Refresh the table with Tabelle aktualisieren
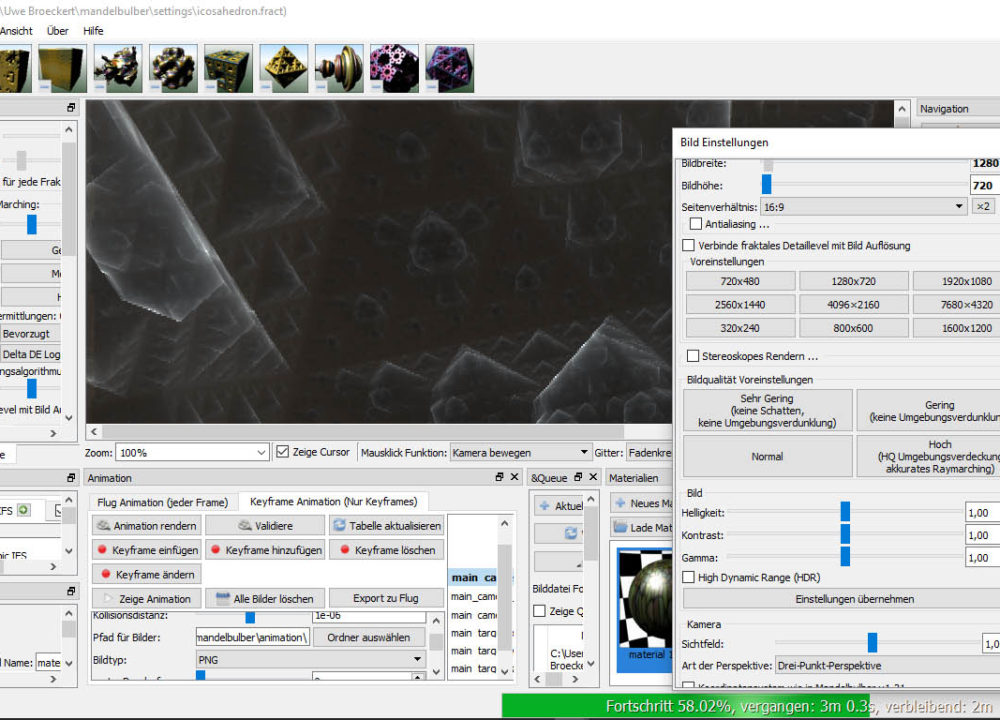 [x=386, y=525]
